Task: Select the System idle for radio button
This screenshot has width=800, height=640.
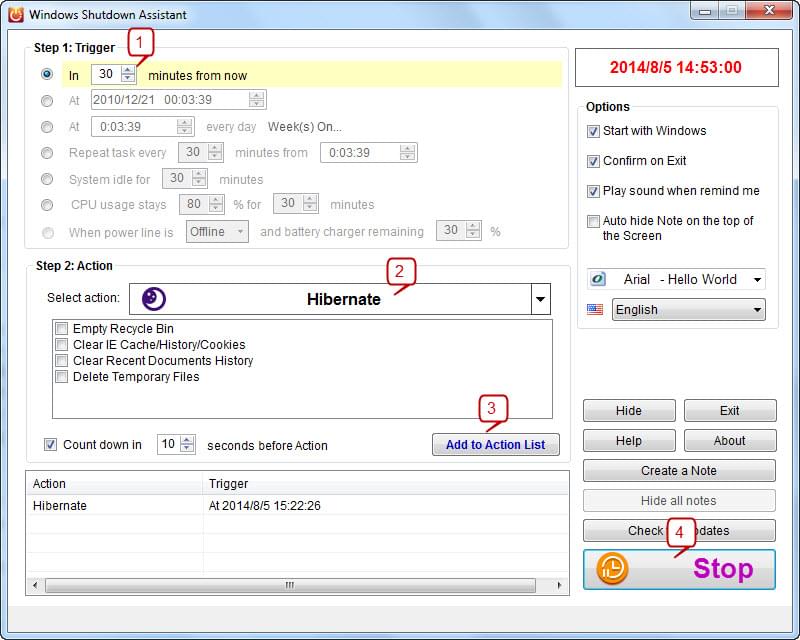Action: tap(47, 180)
